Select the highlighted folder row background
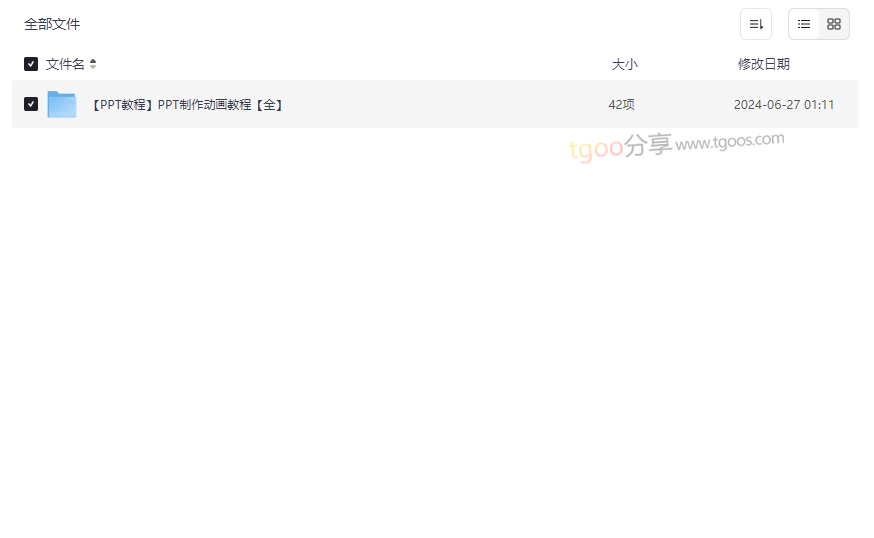Image resolution: width=874 pixels, height=538 pixels. click(x=435, y=104)
